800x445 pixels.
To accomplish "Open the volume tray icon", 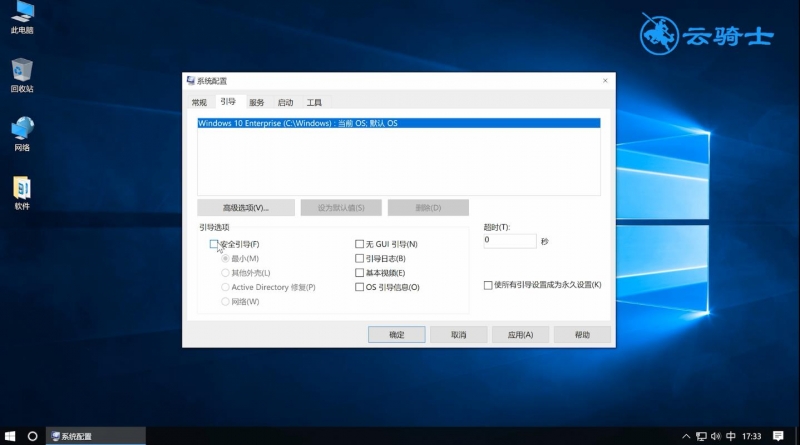I will pos(716,436).
